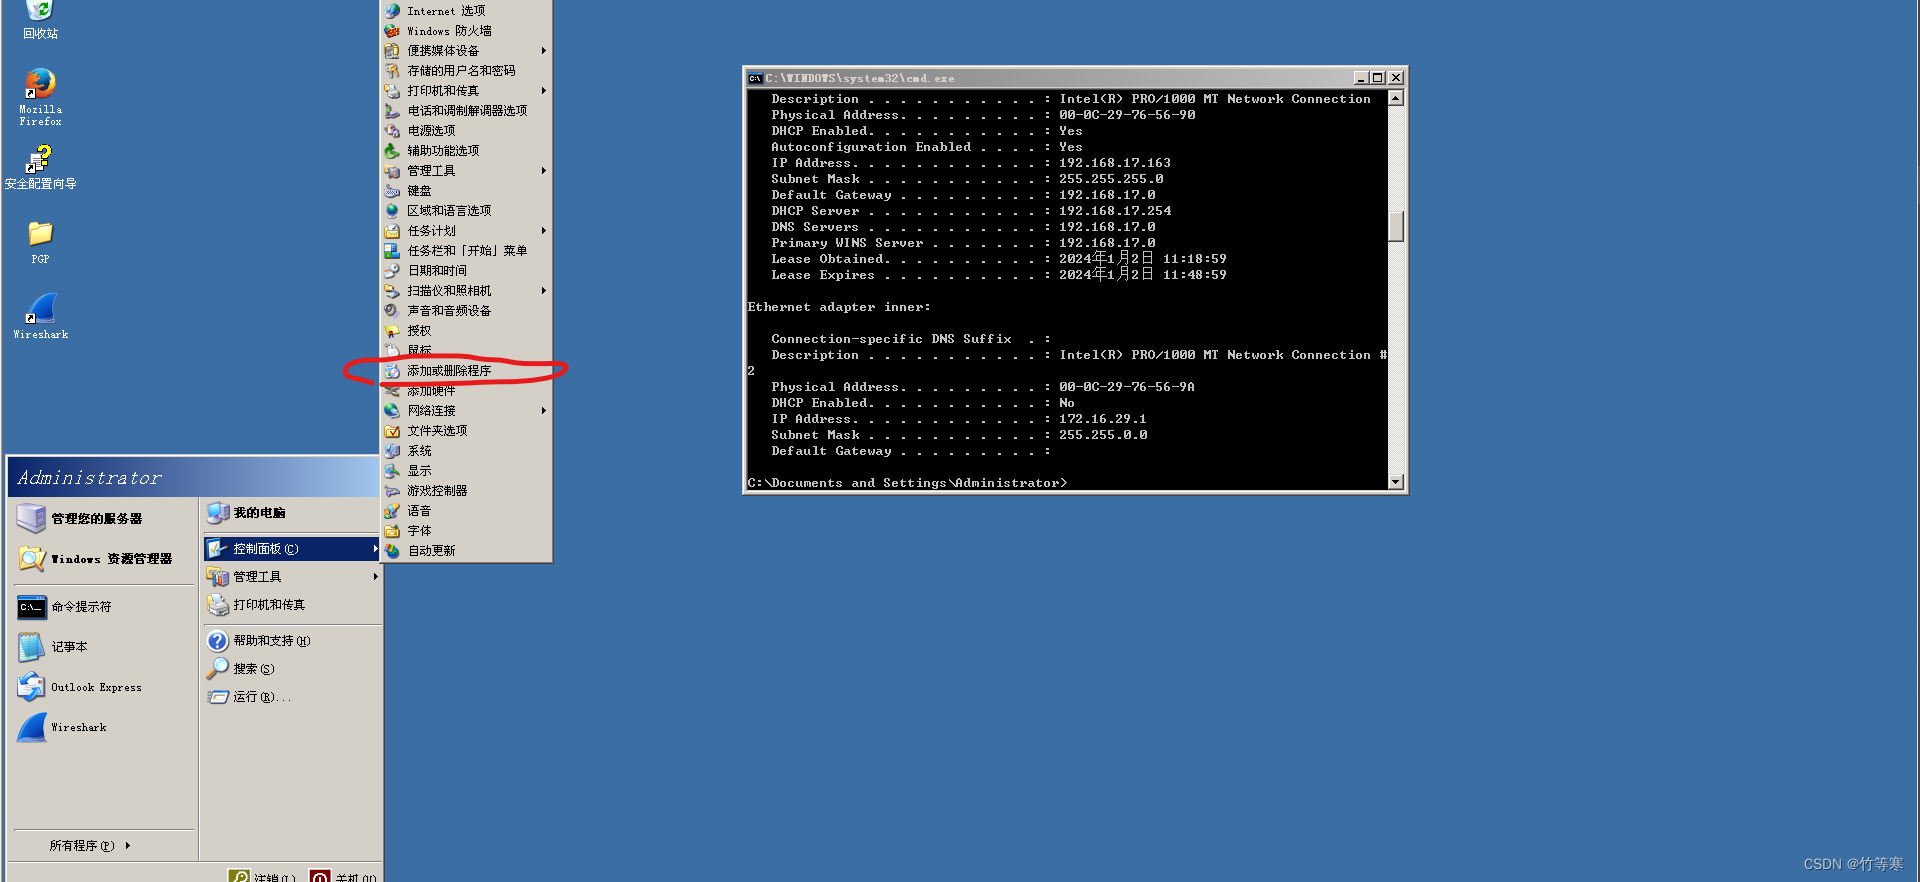Select Windows 防火墙 menu entry
Screen dimensions: 1920x882
pos(466,30)
